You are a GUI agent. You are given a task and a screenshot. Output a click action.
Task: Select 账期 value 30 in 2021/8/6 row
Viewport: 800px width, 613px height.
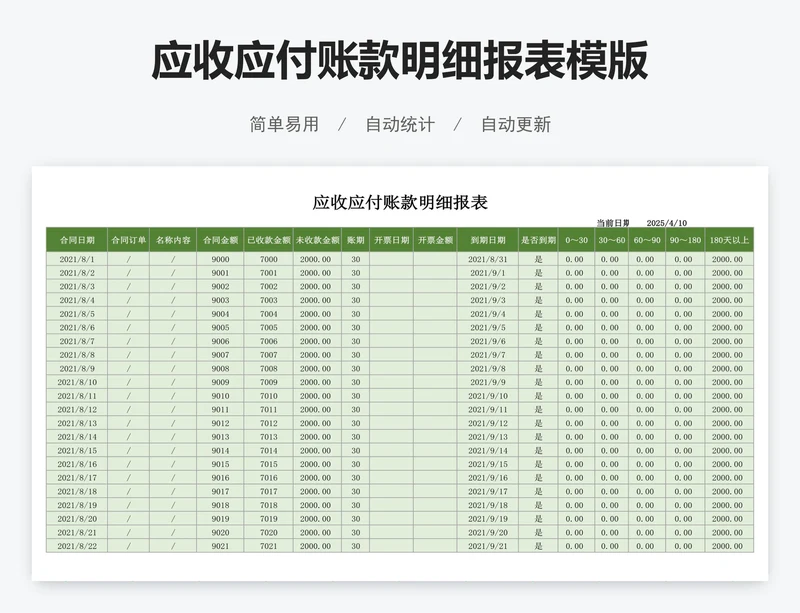tap(356, 328)
